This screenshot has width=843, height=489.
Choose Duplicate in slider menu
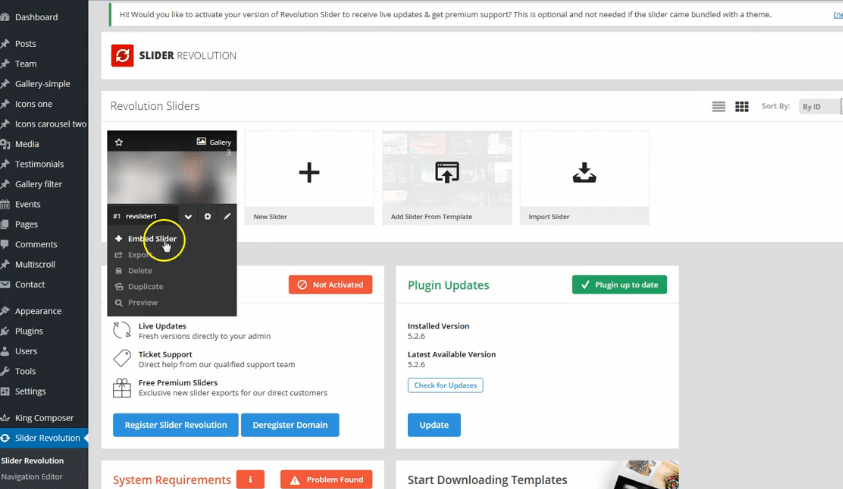tap(145, 286)
